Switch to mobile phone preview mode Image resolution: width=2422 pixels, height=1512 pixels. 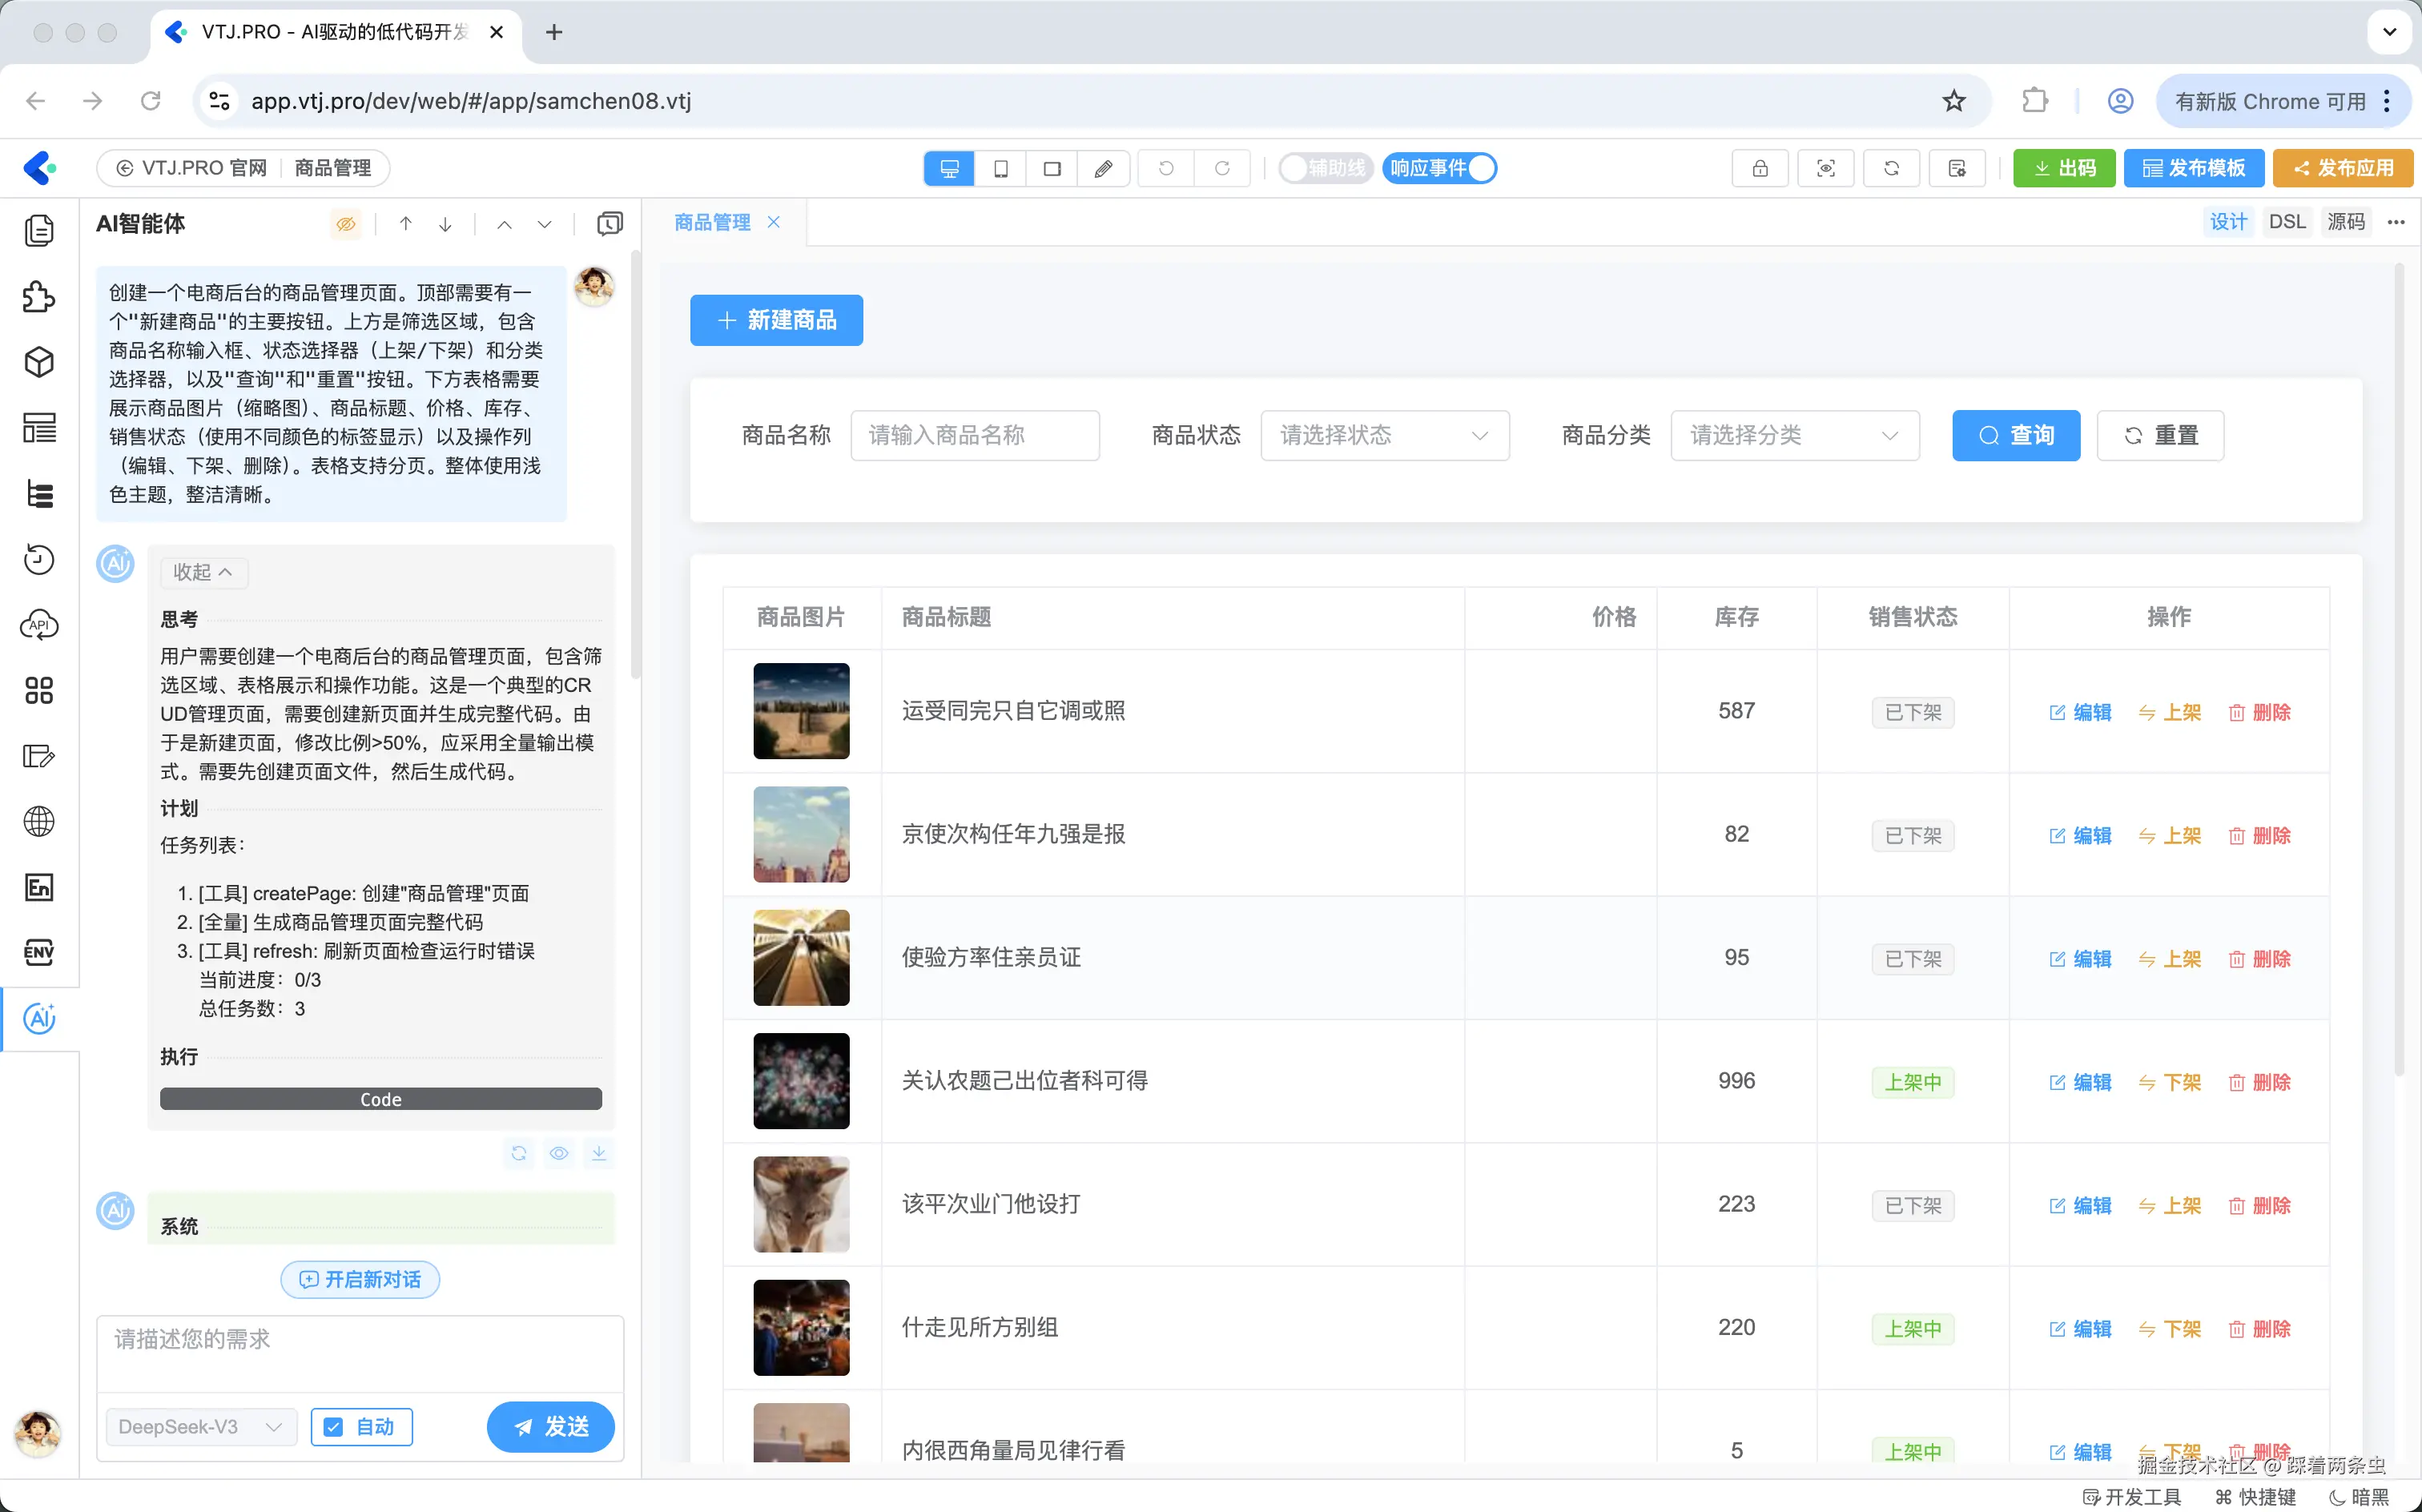[x=1000, y=168]
